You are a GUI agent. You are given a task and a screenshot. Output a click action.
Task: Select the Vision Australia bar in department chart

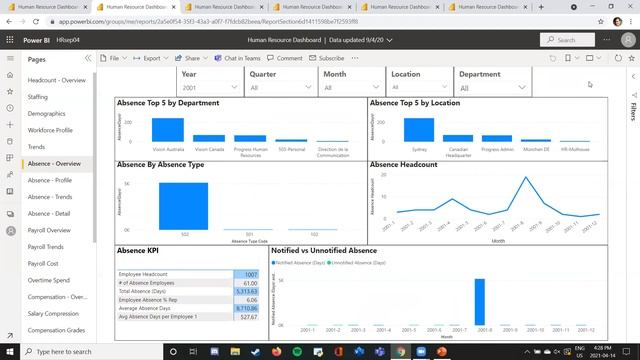point(168,130)
